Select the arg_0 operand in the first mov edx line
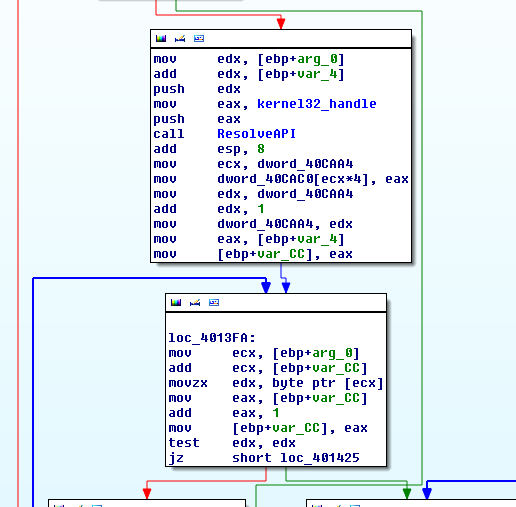This screenshot has width=516, height=507. 317,59
